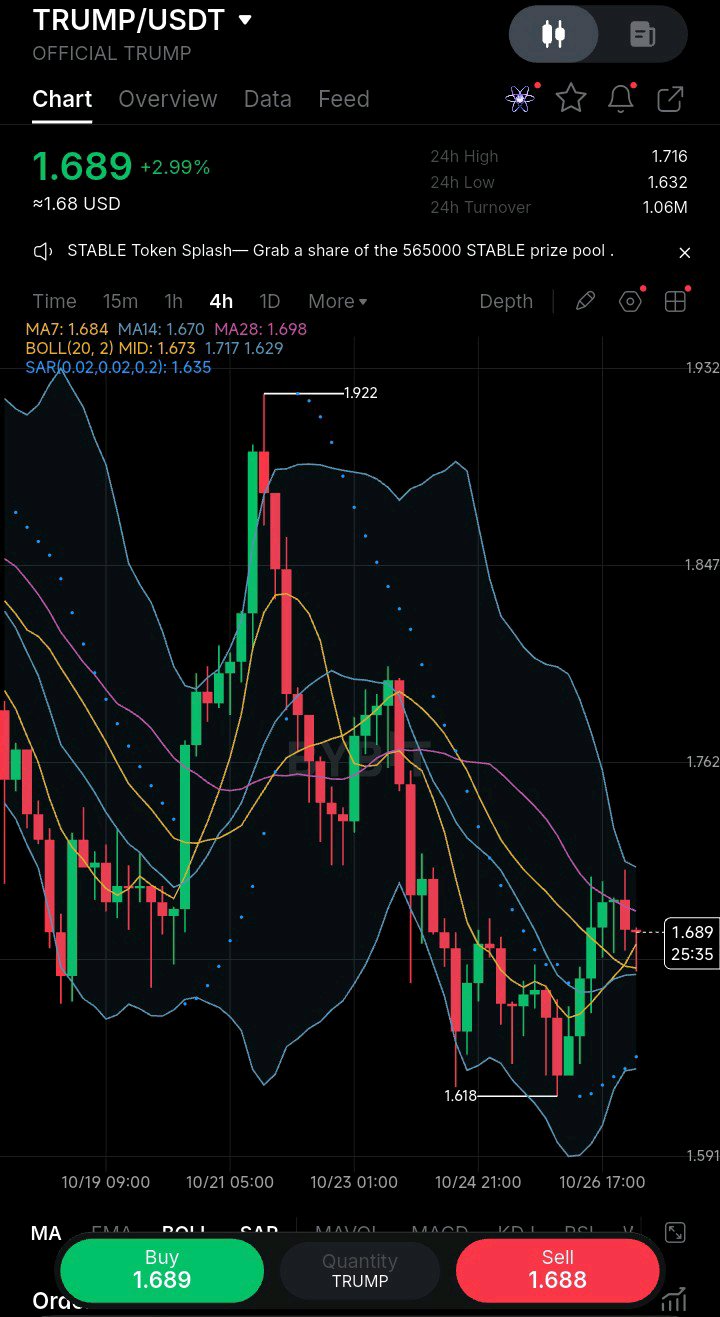
Task: Toggle the SAR indicator
Action: [x=259, y=1233]
